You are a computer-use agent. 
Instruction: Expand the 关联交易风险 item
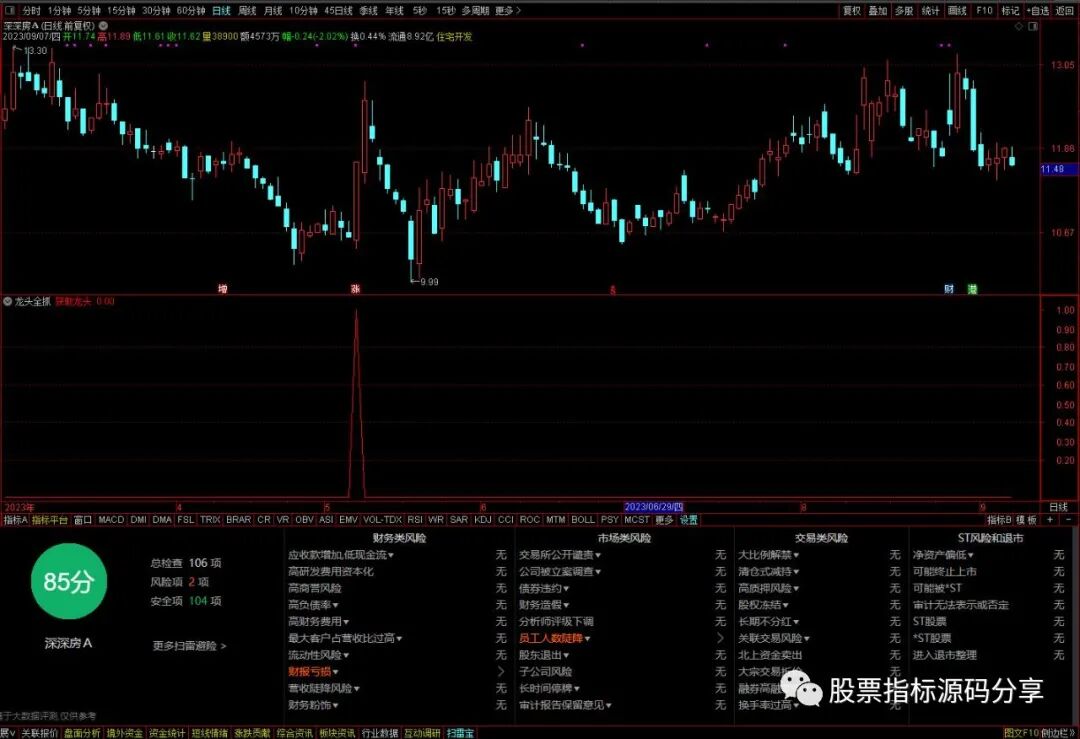click(x=774, y=638)
